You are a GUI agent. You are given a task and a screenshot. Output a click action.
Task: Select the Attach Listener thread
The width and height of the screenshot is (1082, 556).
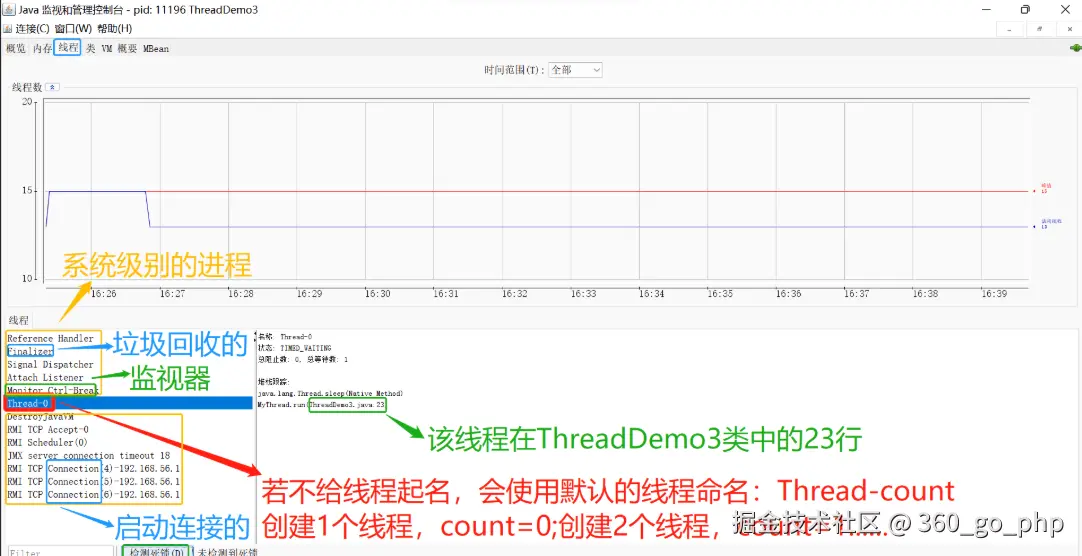coord(45,377)
